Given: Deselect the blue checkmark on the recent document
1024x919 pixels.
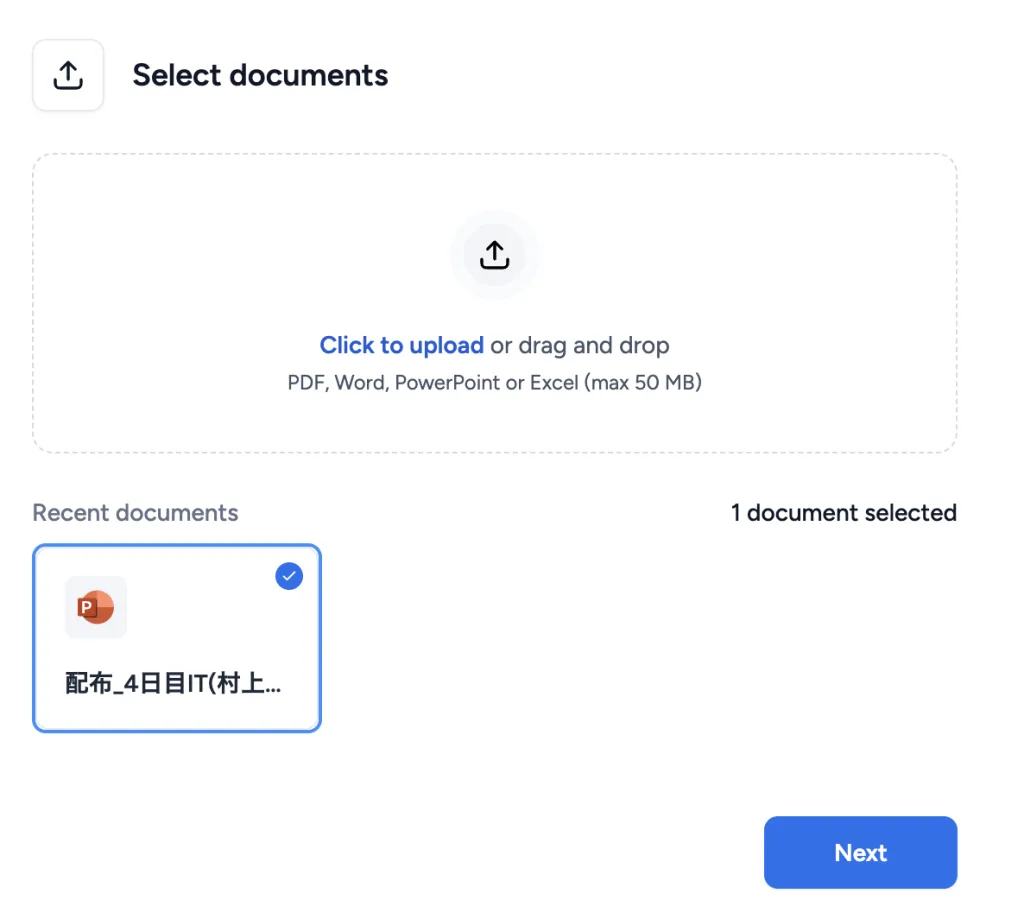Looking at the screenshot, I should pyautogui.click(x=289, y=576).
